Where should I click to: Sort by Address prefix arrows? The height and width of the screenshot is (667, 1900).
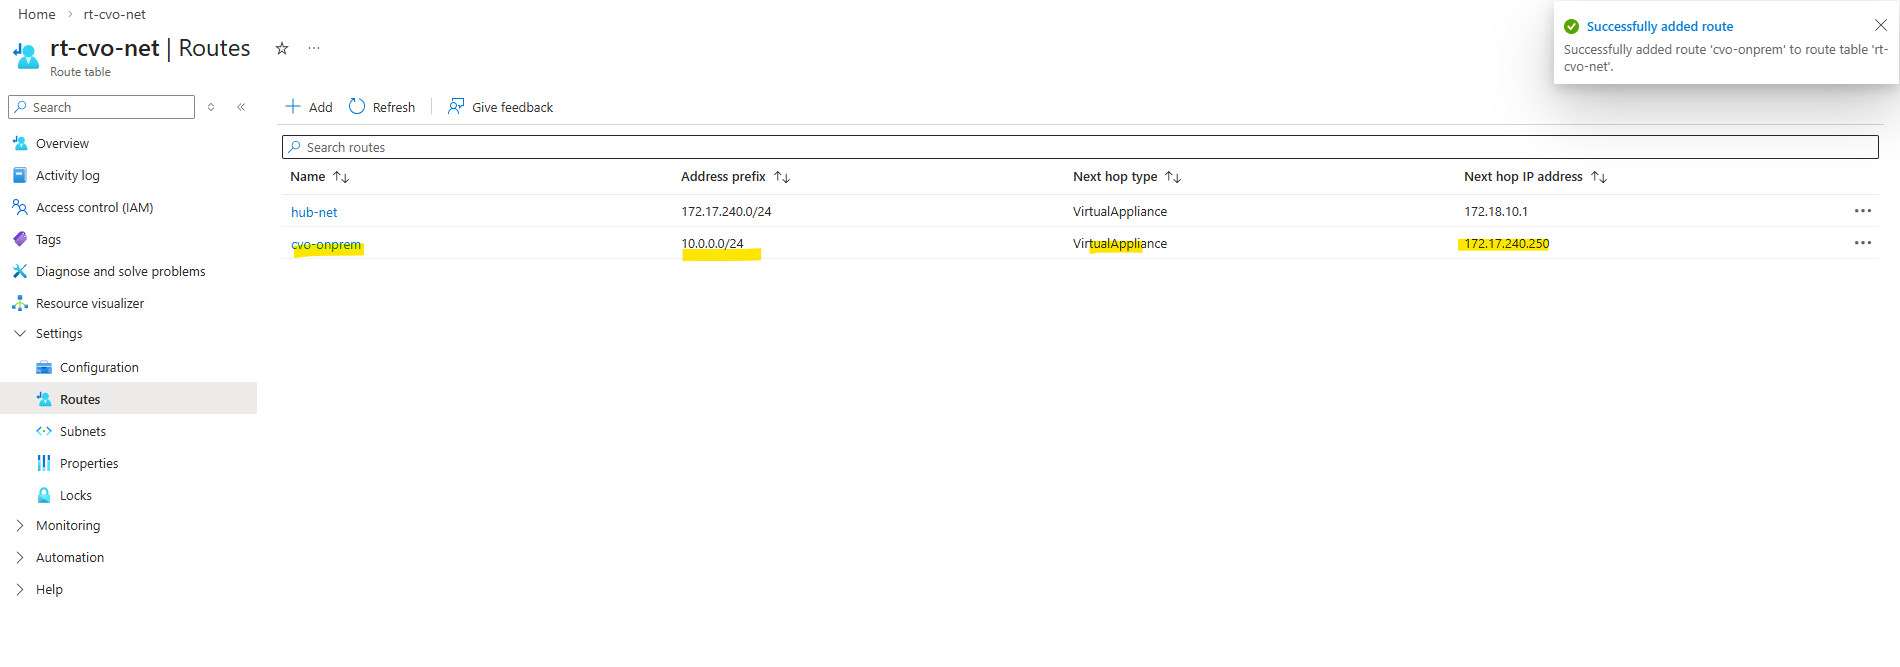point(782,177)
